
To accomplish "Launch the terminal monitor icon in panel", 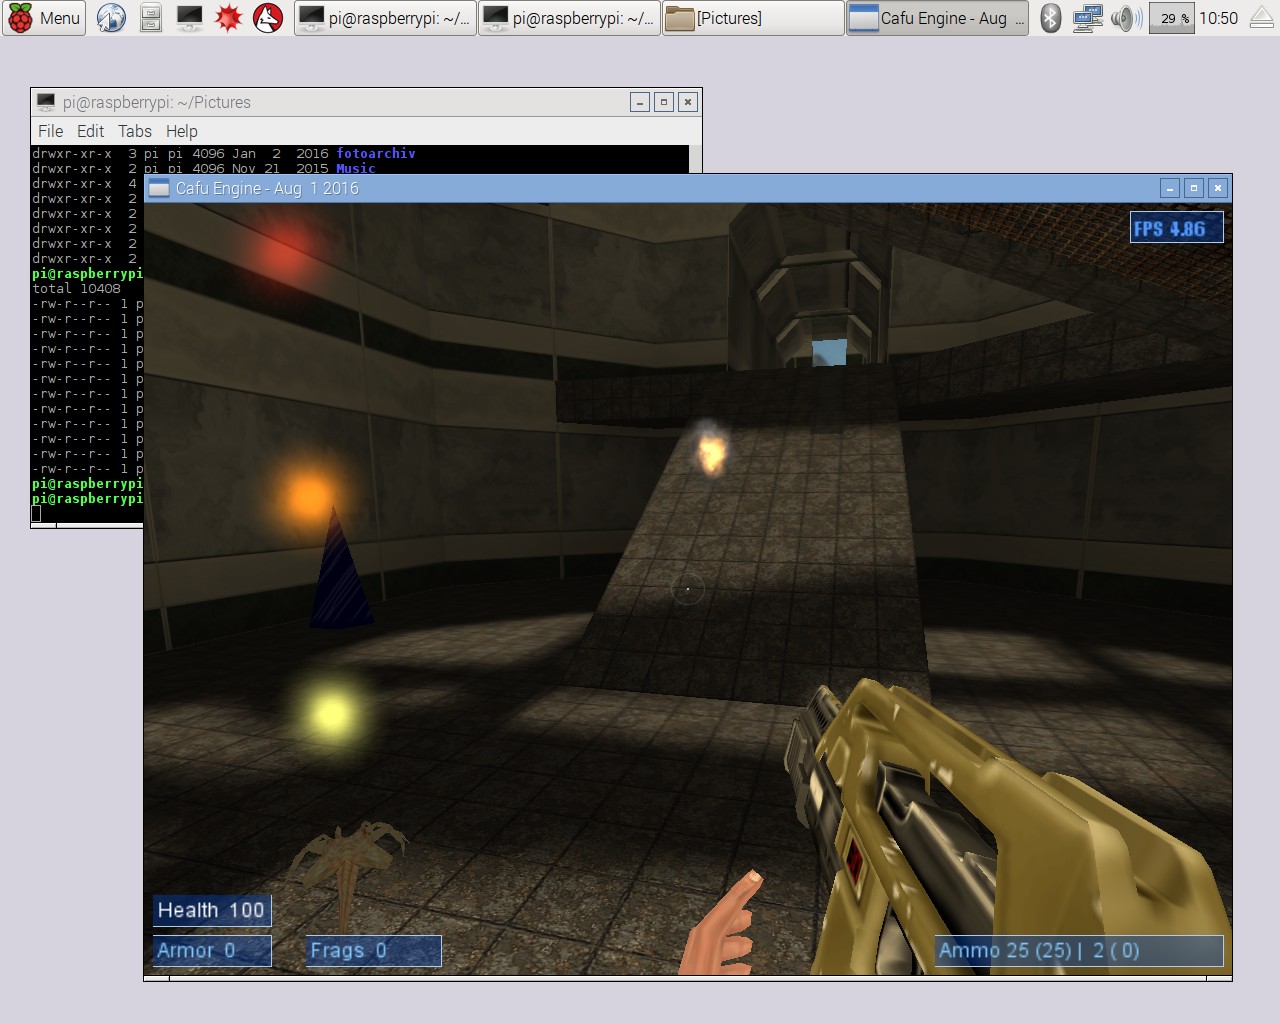I will [189, 18].
